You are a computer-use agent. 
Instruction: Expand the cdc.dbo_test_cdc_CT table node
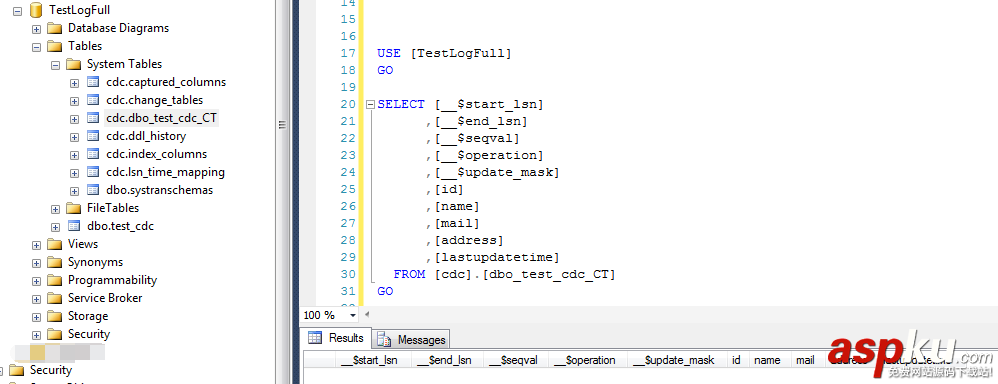(74, 118)
